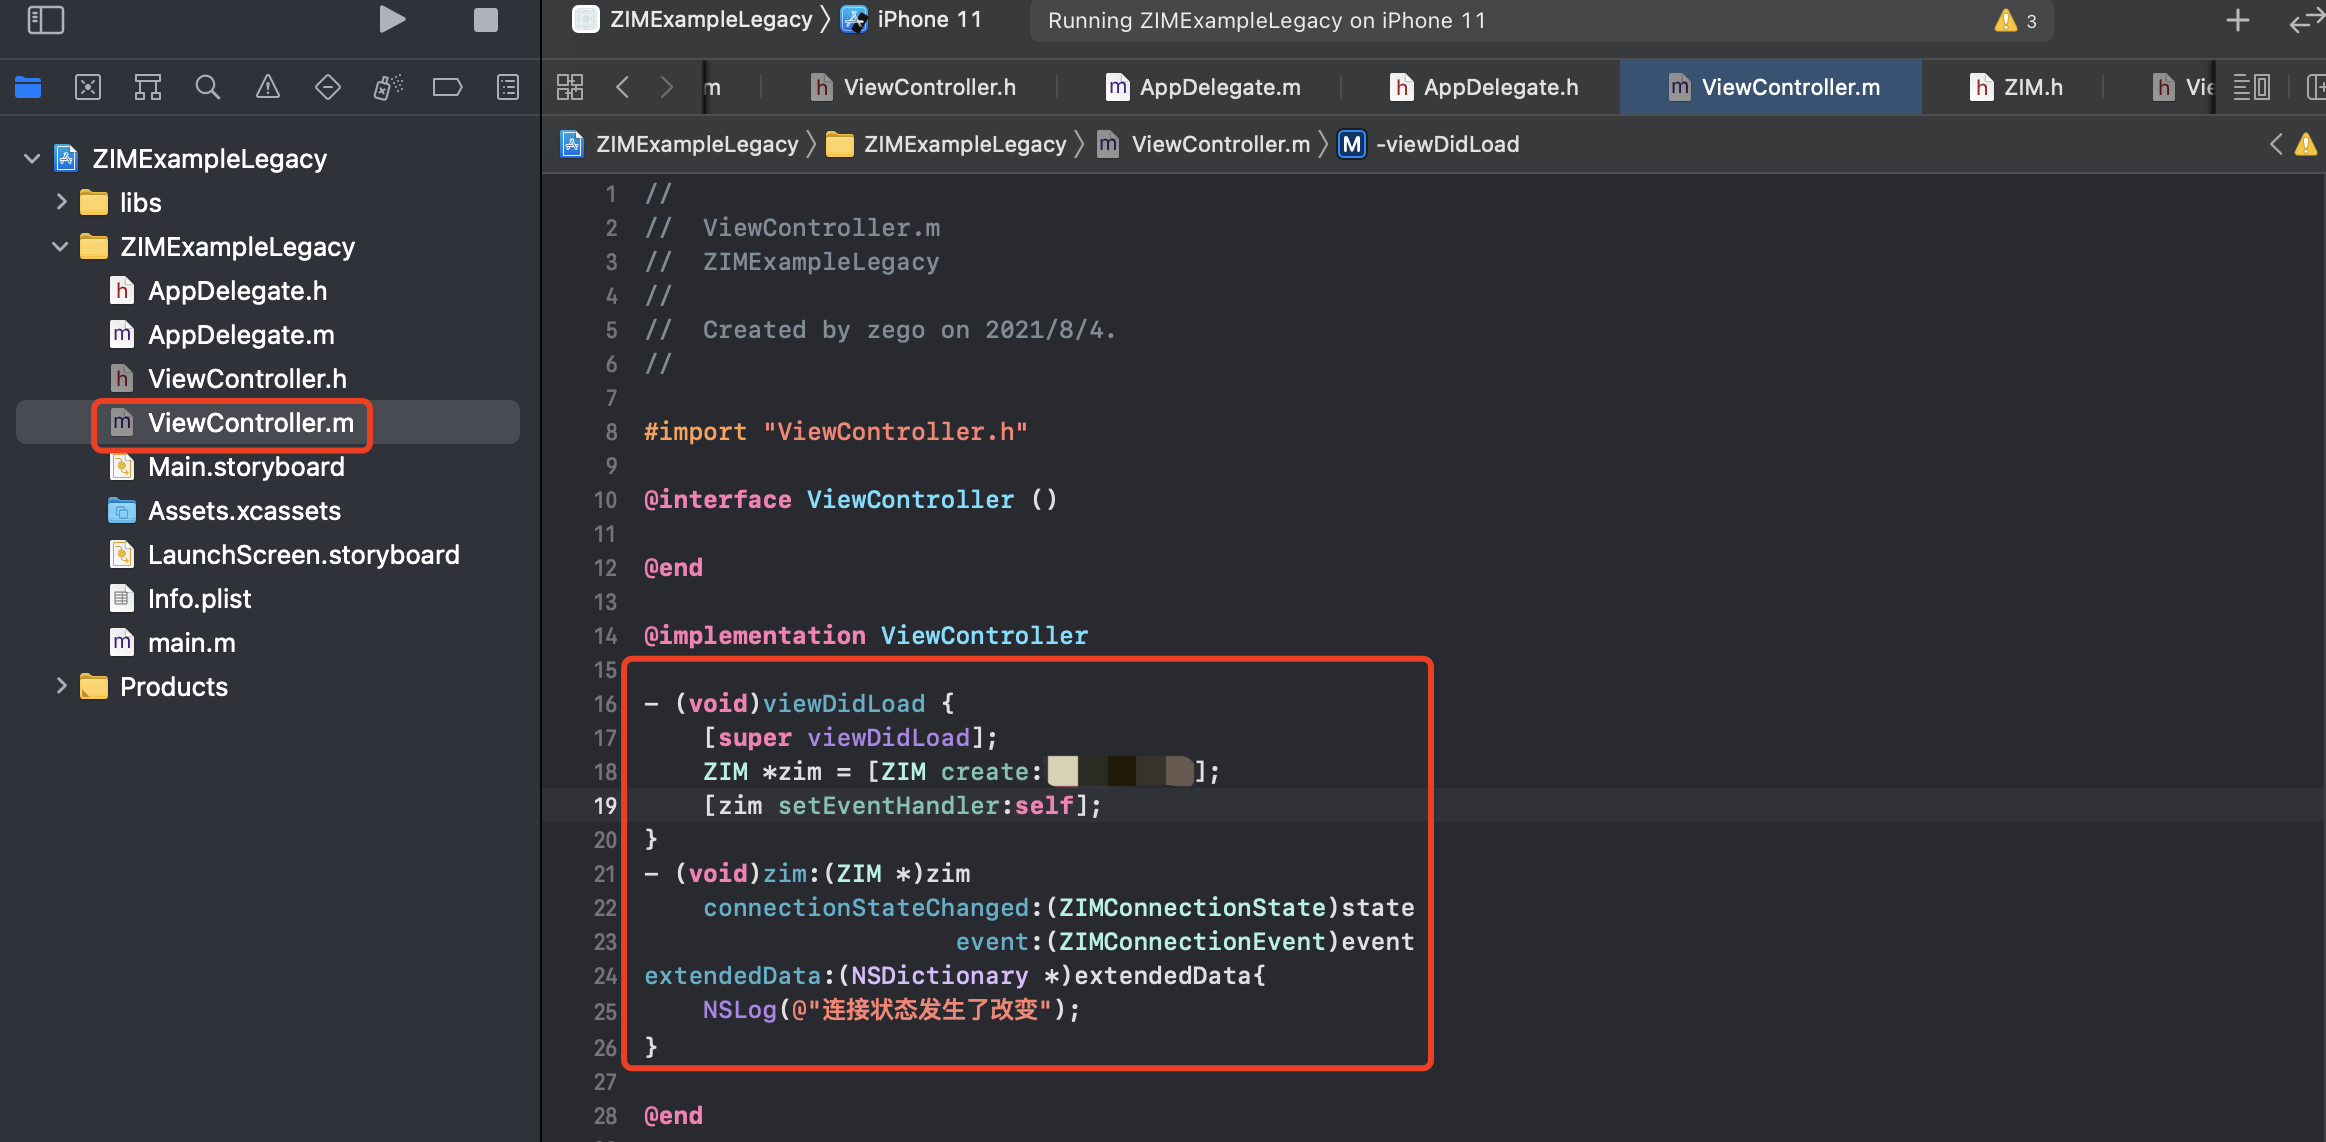The width and height of the screenshot is (2326, 1142).
Task: Expand the Products folder
Action: point(61,686)
